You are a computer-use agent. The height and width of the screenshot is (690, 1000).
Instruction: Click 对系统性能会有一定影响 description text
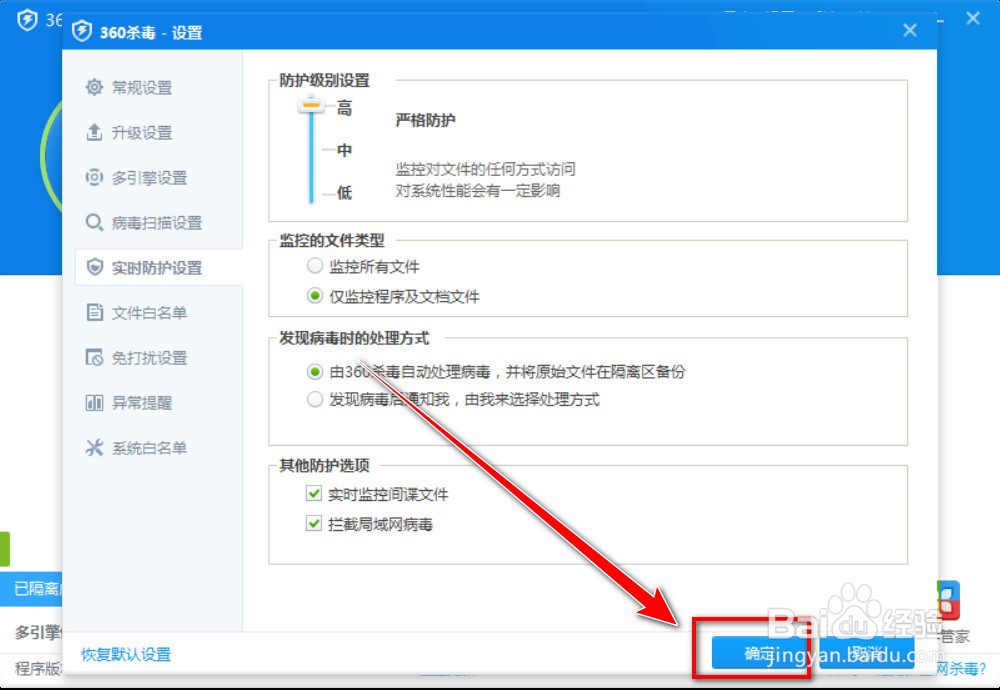478,191
